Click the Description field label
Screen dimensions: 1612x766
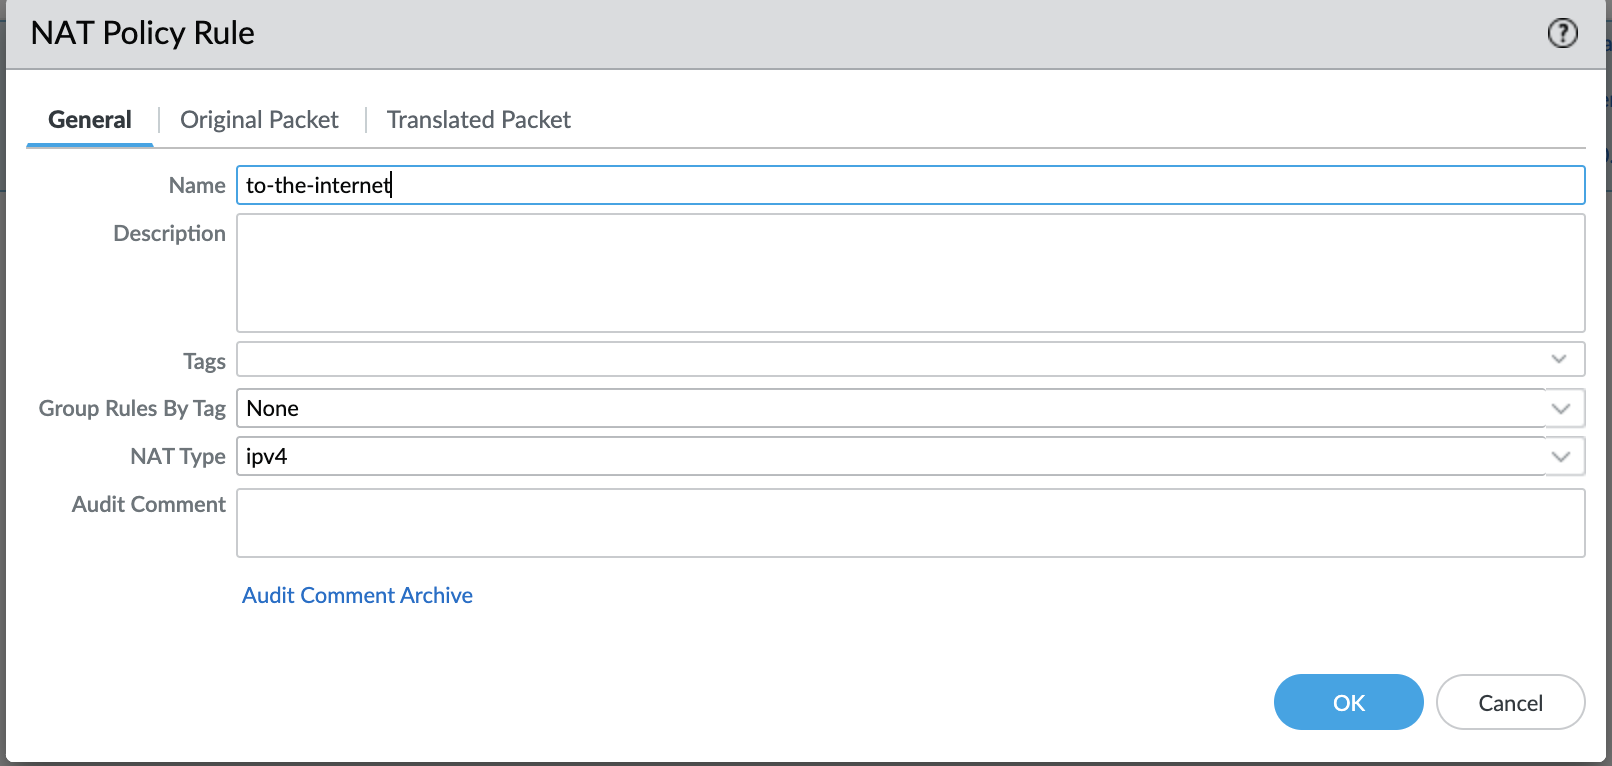pyautogui.click(x=169, y=233)
